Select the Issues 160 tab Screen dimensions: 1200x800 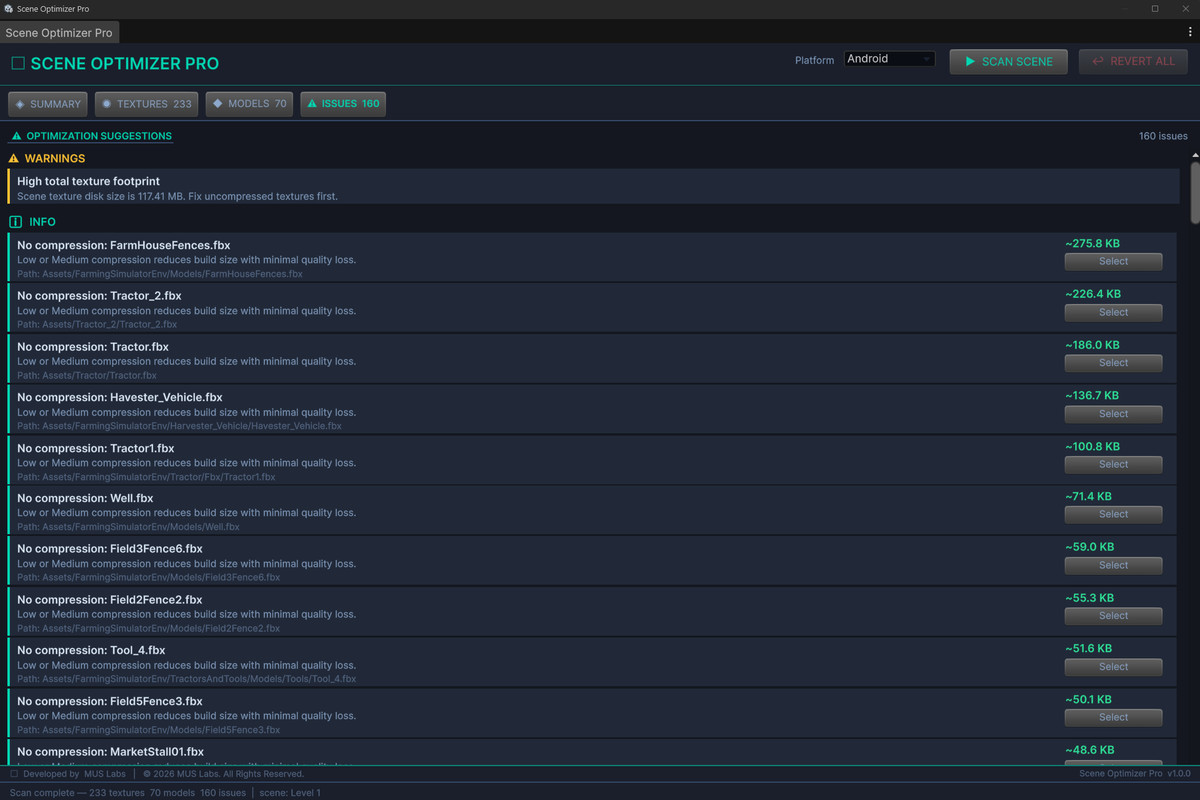343,104
